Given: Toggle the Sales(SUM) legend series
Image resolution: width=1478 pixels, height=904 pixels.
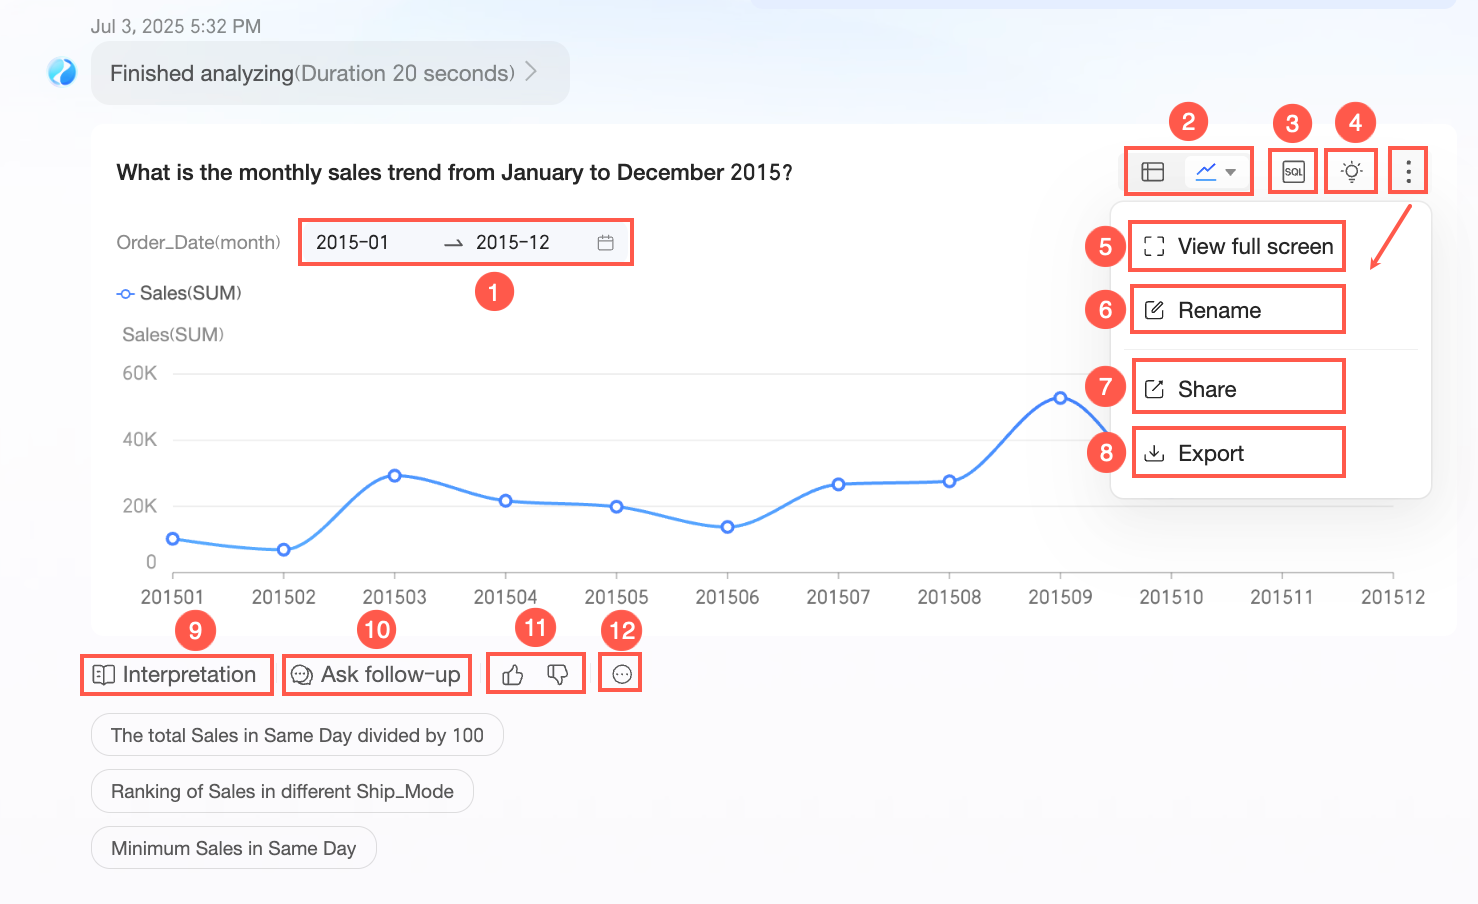Looking at the screenshot, I should [180, 293].
